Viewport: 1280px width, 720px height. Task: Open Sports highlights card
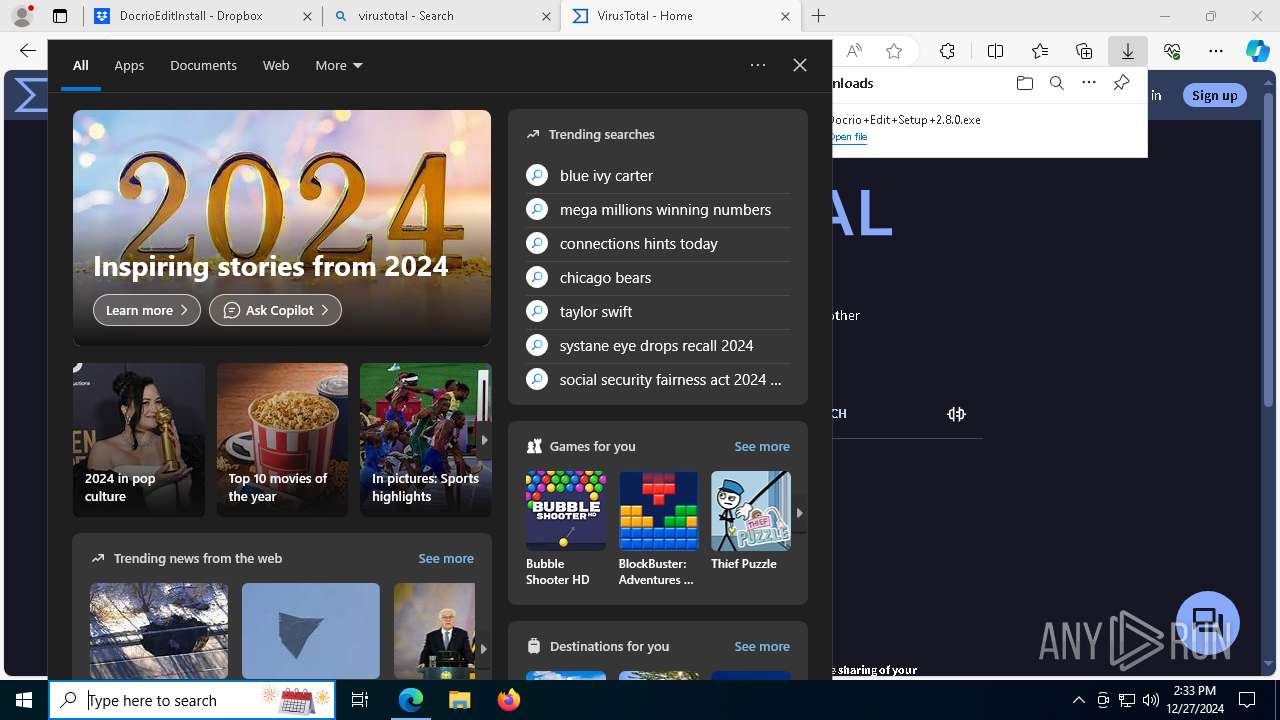426,440
